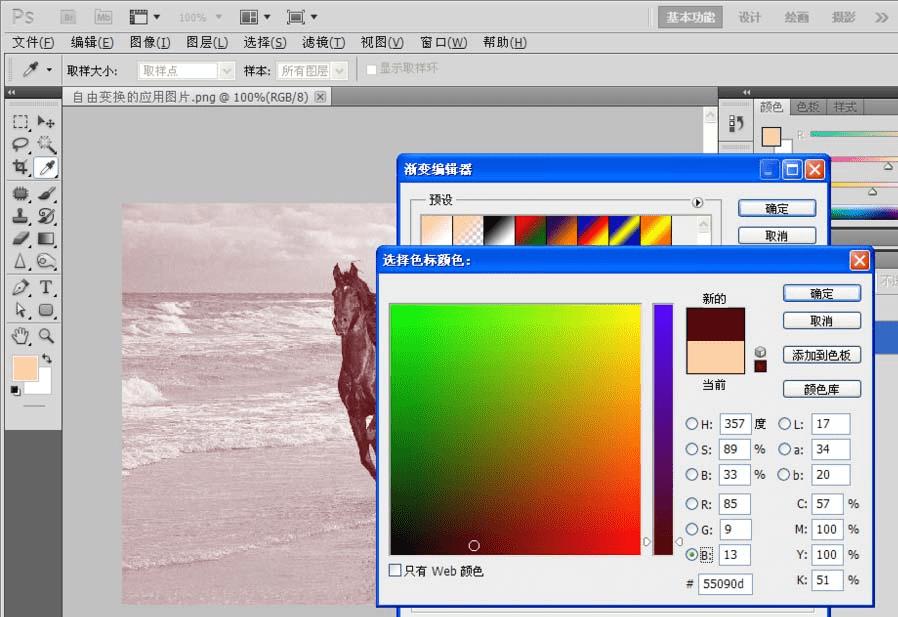Screen dimensions: 898x617
Task: Open the 编辑(E) Edit menu
Action: 92,42
